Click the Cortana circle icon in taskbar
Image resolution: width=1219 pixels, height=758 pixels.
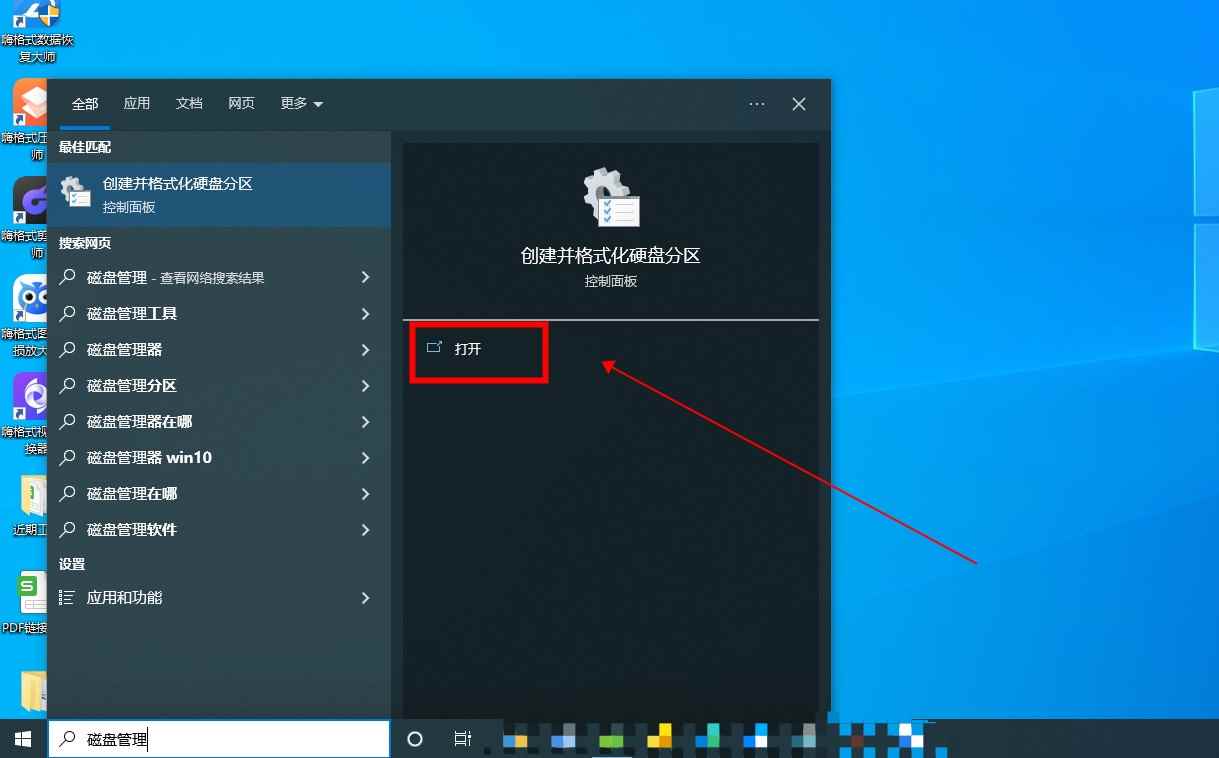tap(414, 738)
